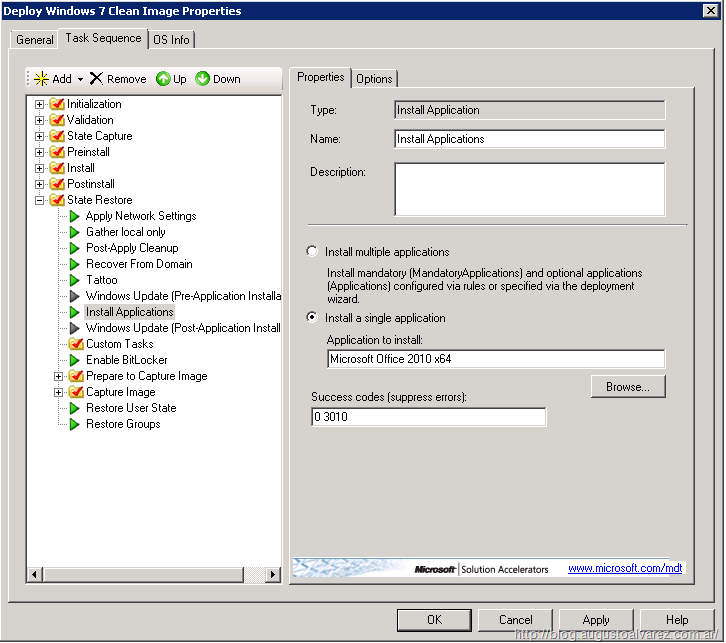The image size is (726, 643).
Task: Open the Add dropdown arrow
Action: 80,79
